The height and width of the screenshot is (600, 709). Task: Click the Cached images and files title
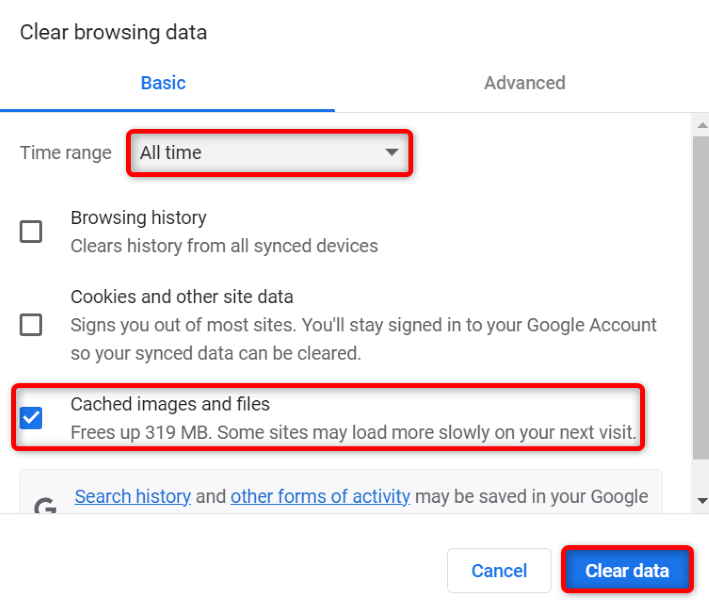(170, 404)
